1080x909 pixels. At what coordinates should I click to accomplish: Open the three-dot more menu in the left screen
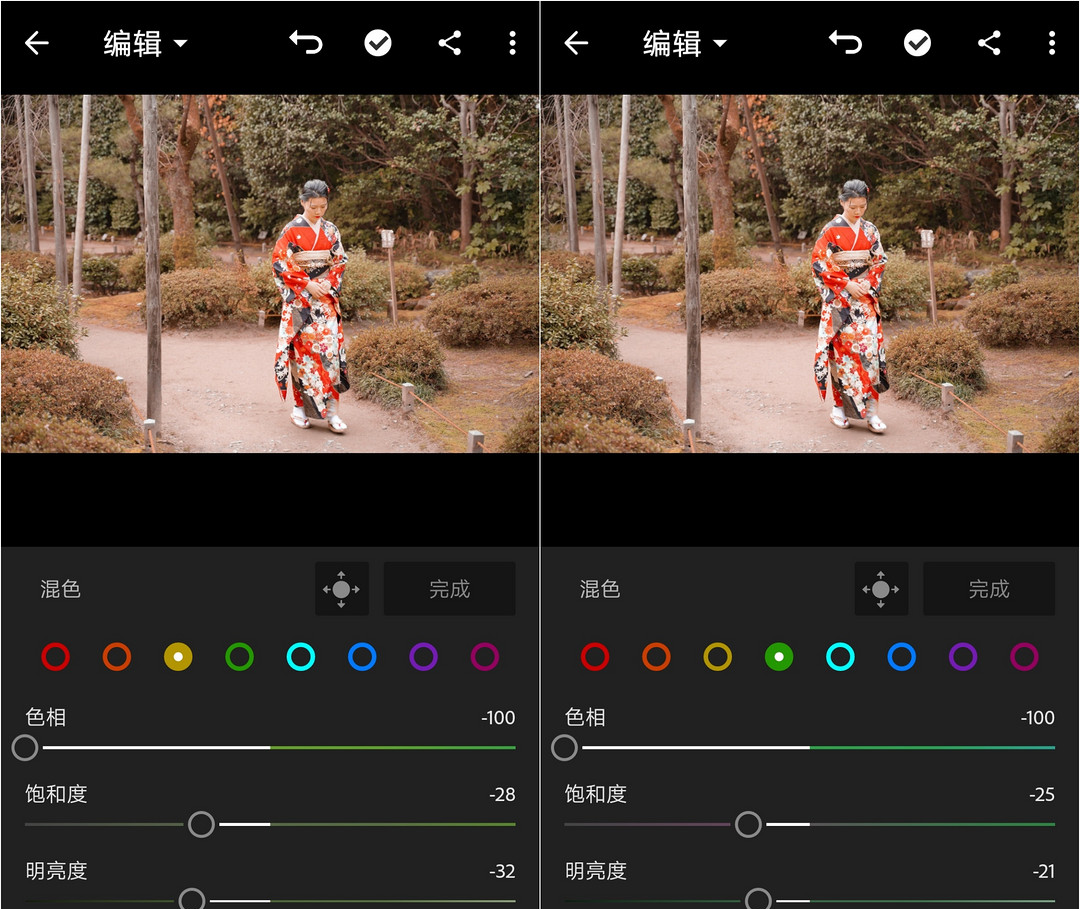tap(512, 43)
